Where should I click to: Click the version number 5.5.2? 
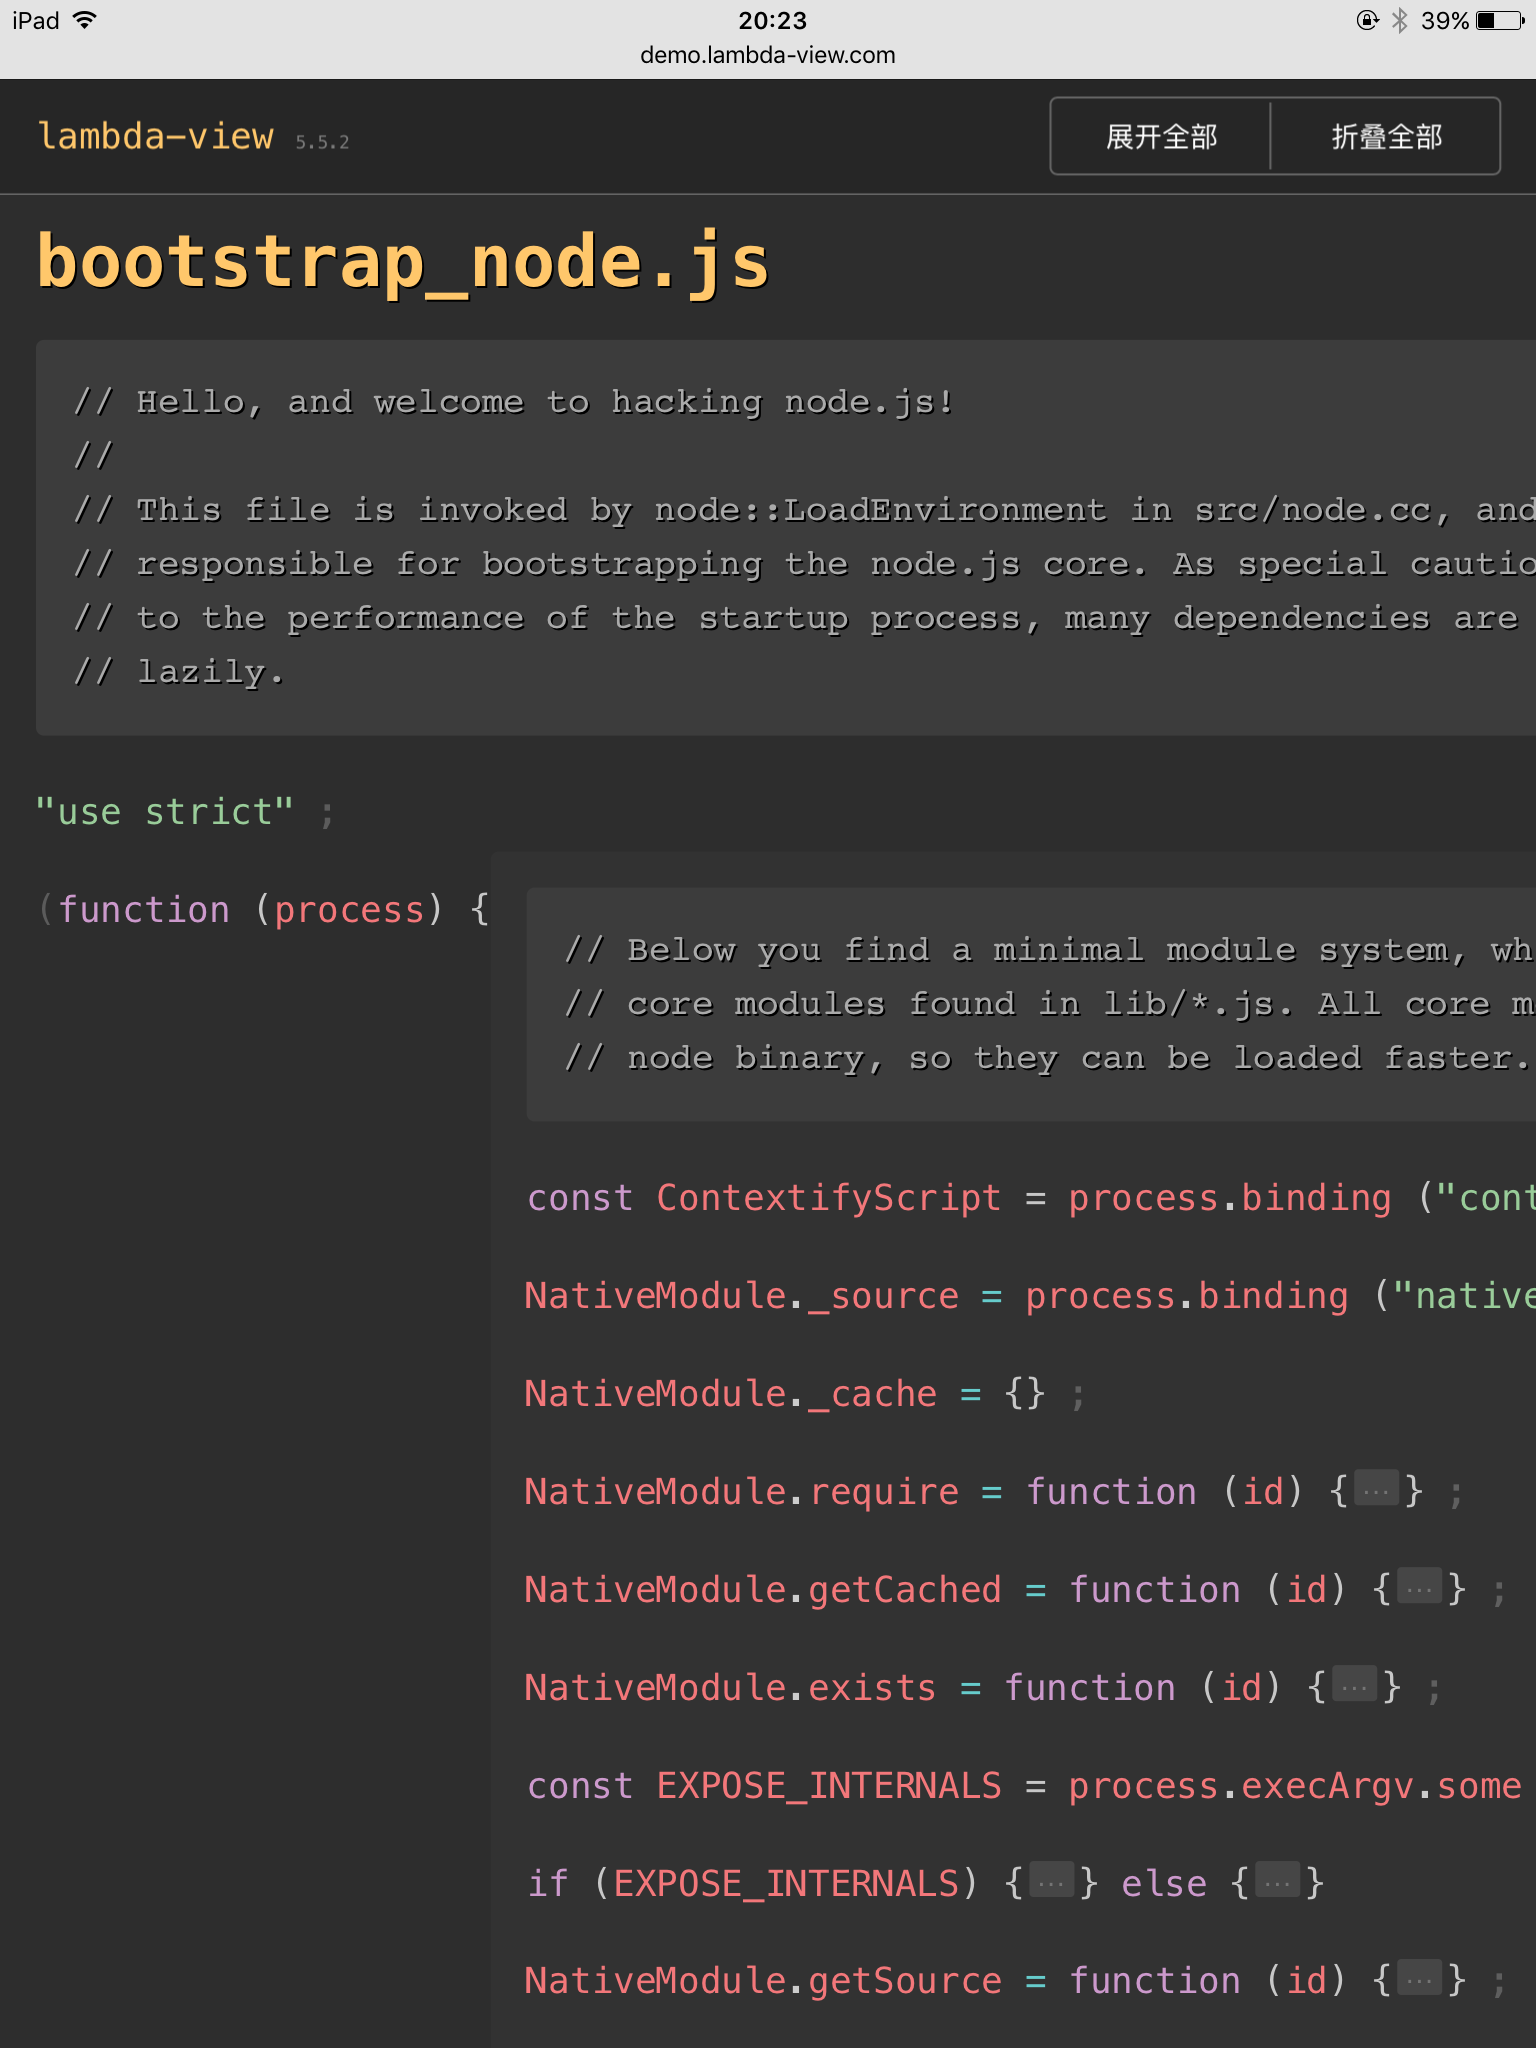click(322, 142)
